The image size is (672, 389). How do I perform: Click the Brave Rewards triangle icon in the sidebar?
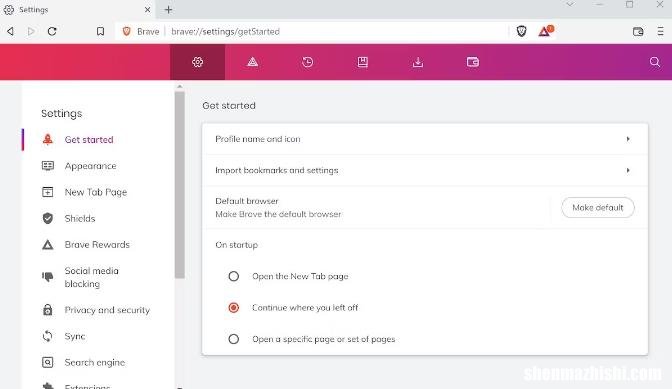[x=48, y=245]
